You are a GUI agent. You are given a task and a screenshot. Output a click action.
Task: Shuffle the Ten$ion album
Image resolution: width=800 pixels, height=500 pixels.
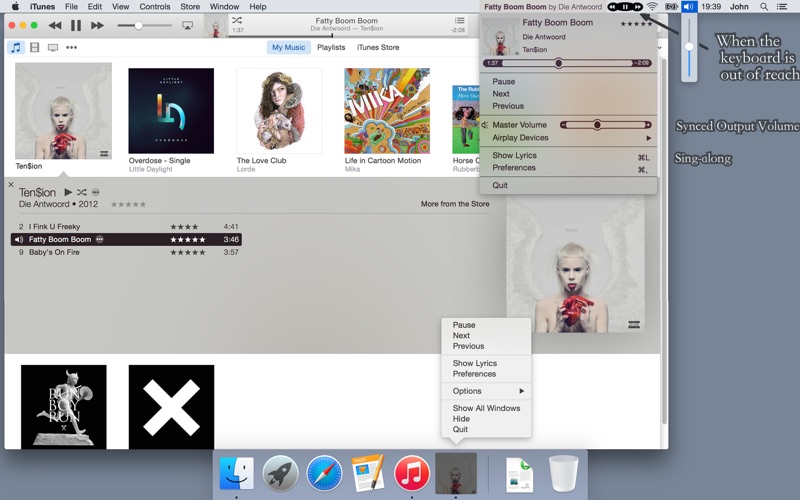pyautogui.click(x=82, y=192)
